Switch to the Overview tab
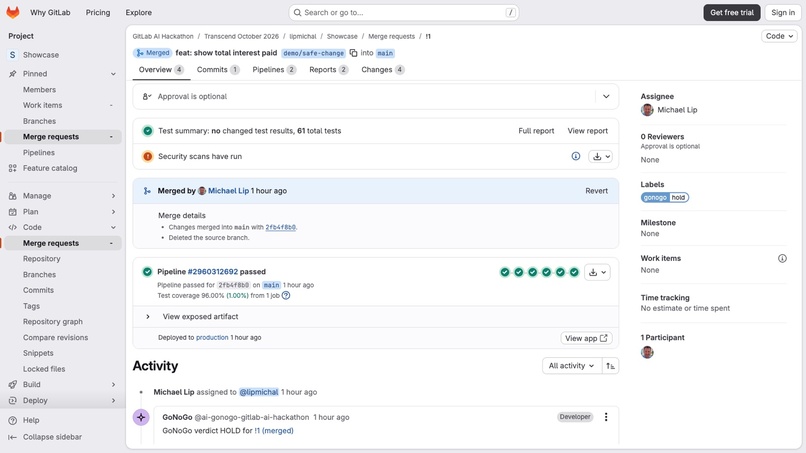Screen dimensions: 806x453 click(x=161, y=69)
